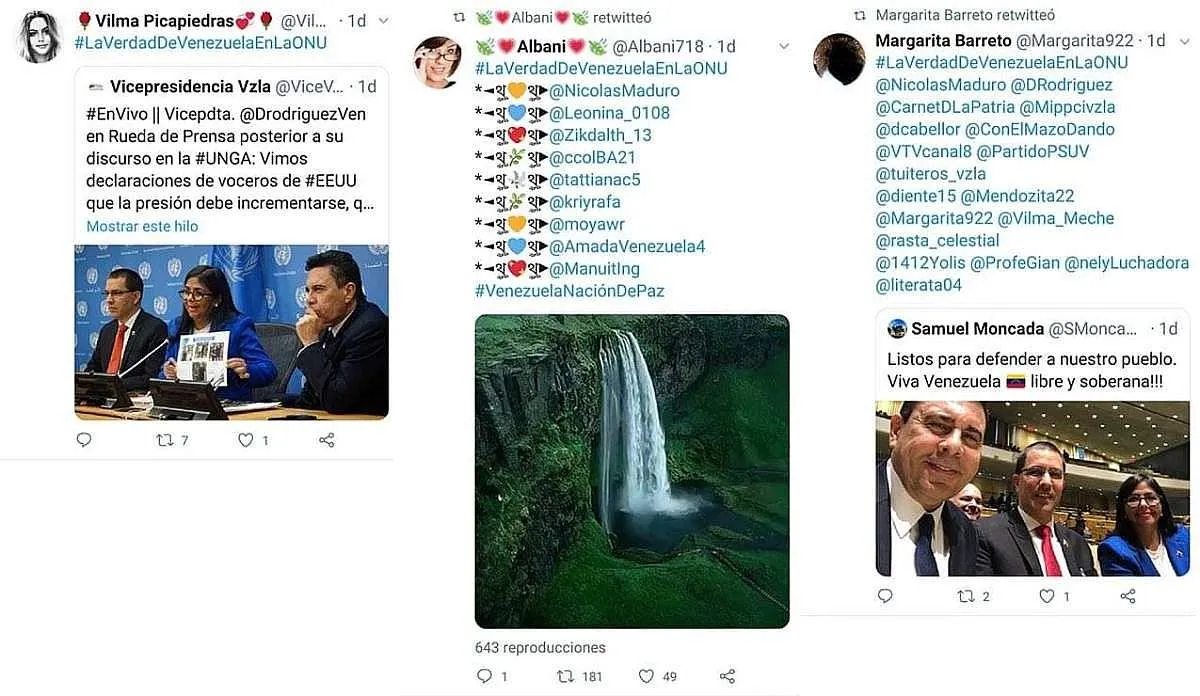Share Margarita Barreto's tweet
The width and height of the screenshot is (1200, 696).
(1128, 596)
